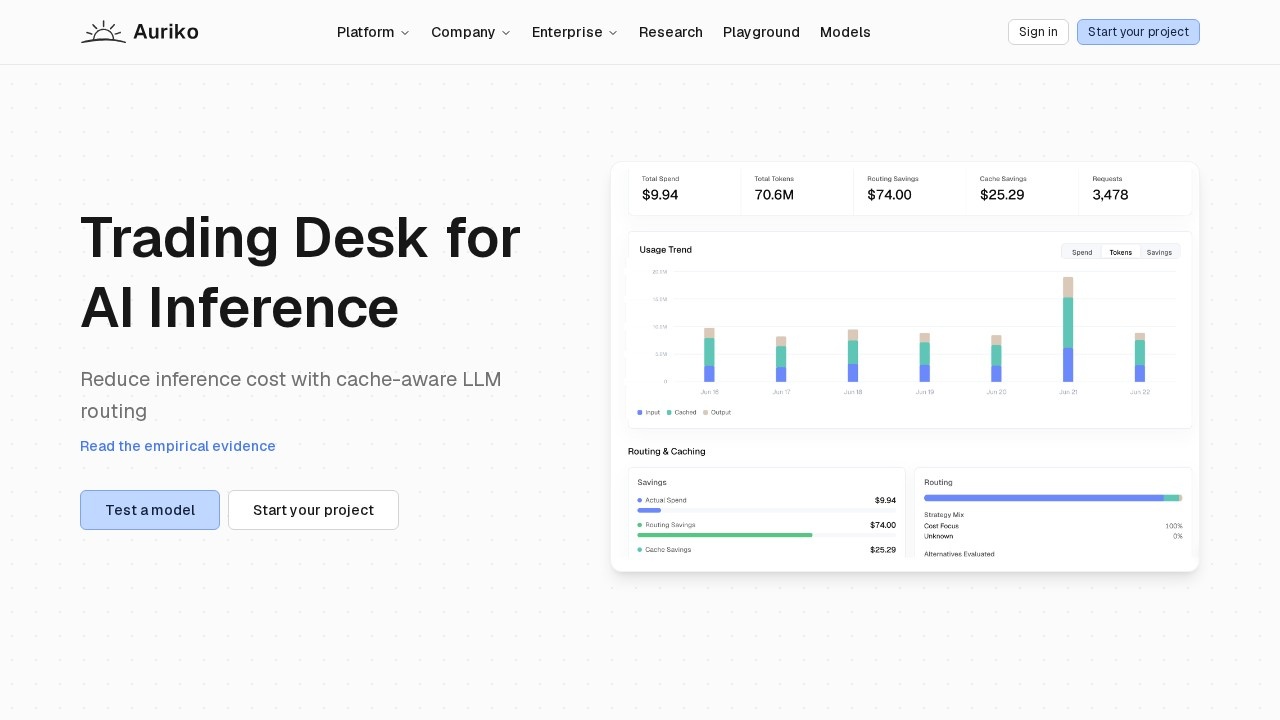Click the Auriko brand name text
The height and width of the screenshot is (720, 1280).
pyautogui.click(x=166, y=32)
